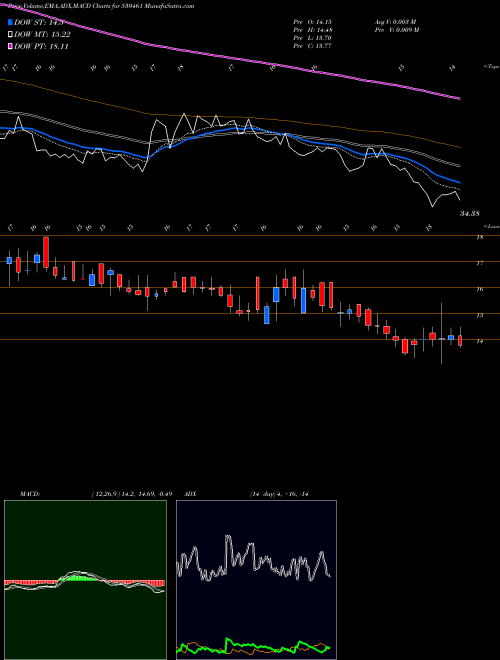Click the 'Pre O: 14.15' open value
The height and width of the screenshot is (660, 500).
click(314, 22)
